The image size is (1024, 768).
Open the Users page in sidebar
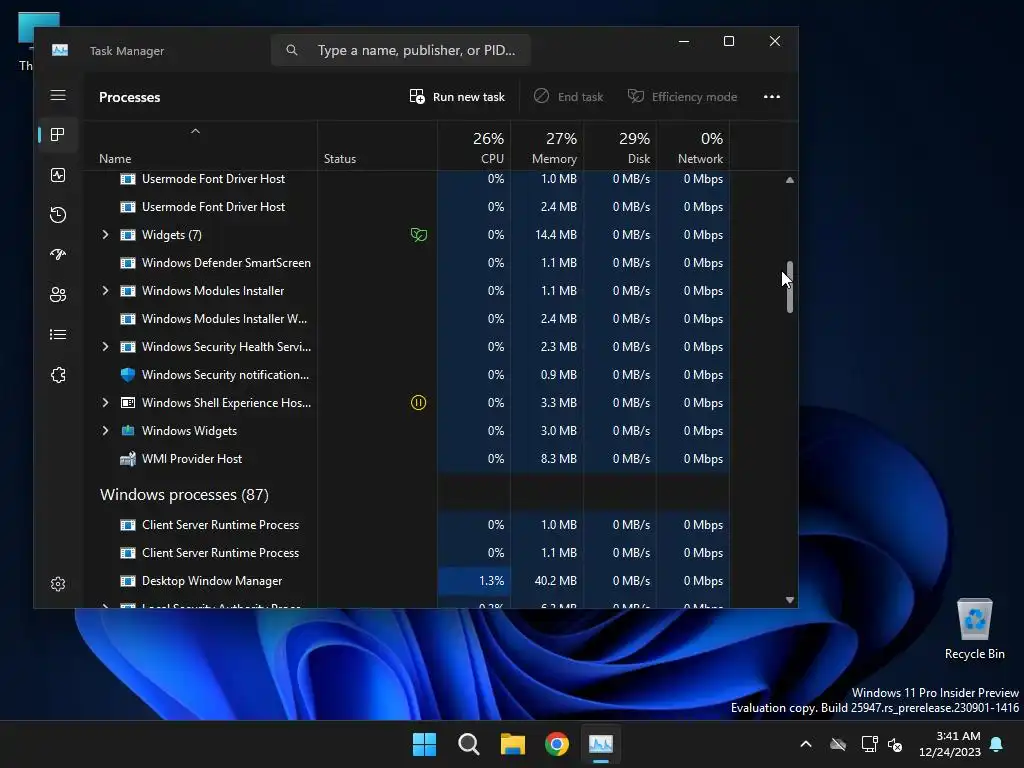point(58,295)
